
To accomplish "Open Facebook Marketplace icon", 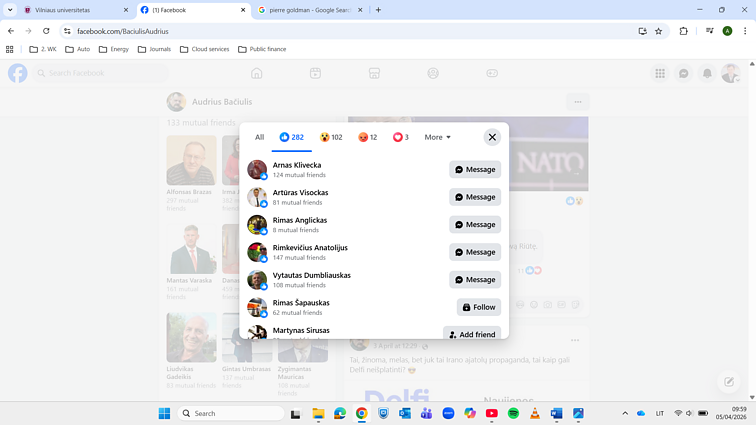I will (374, 73).
